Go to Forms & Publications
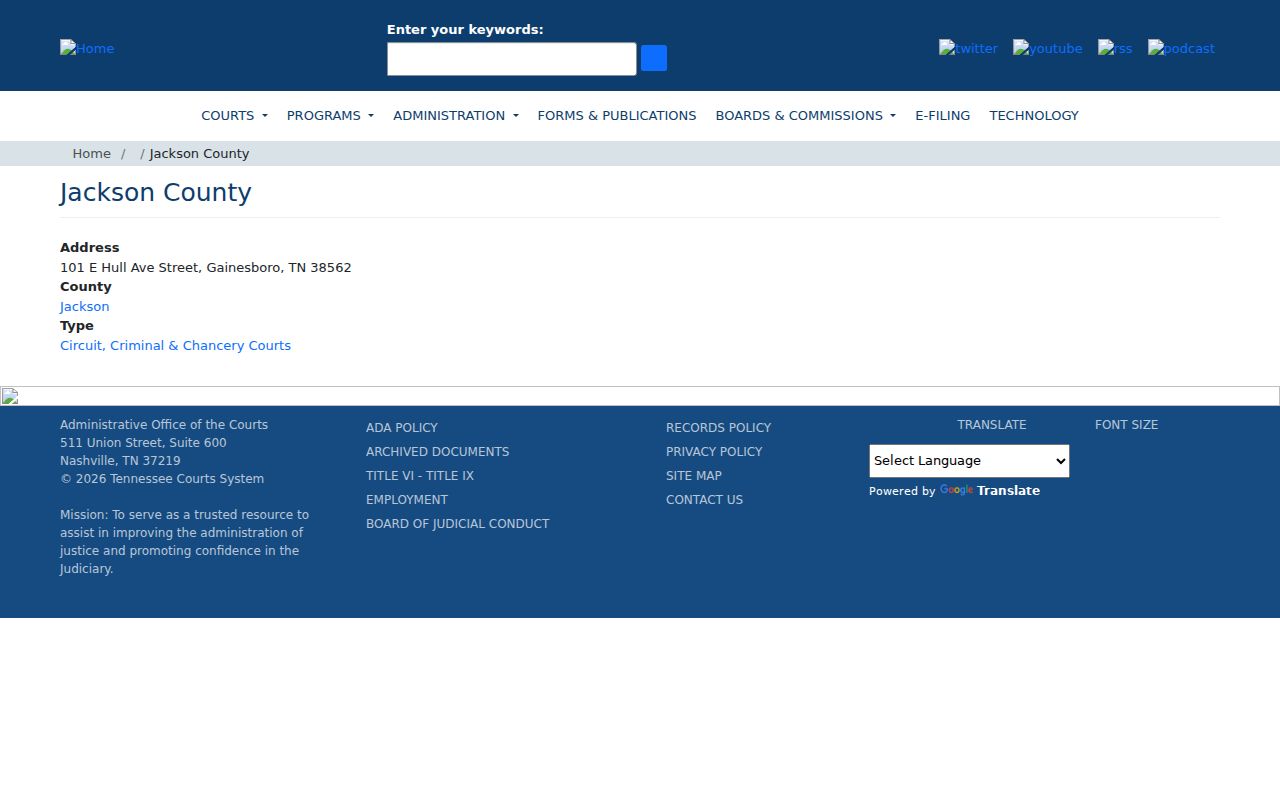 (x=617, y=116)
